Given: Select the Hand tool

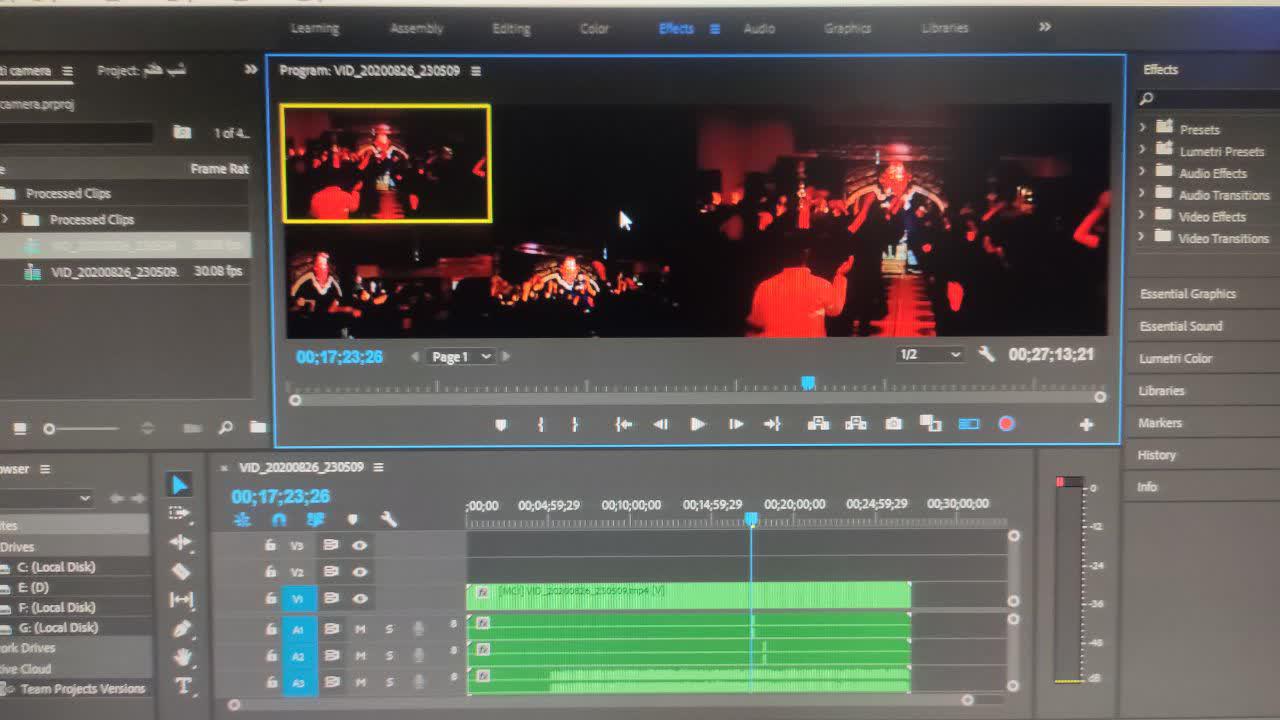Looking at the screenshot, I should click(x=183, y=657).
